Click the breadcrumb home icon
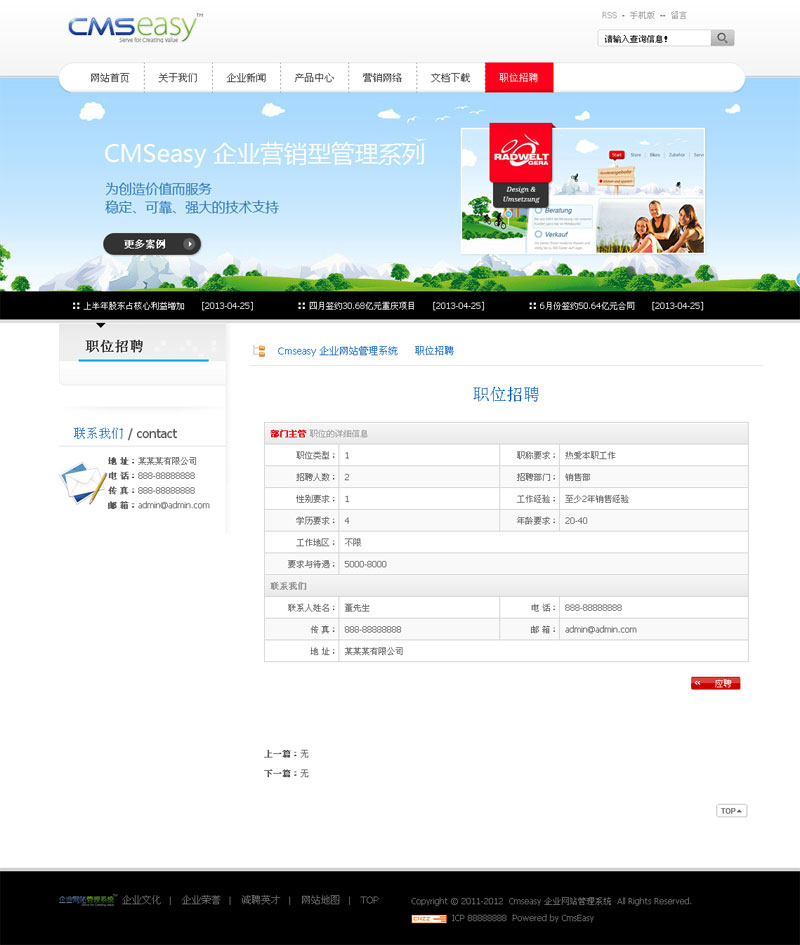800x945 pixels. tap(259, 351)
